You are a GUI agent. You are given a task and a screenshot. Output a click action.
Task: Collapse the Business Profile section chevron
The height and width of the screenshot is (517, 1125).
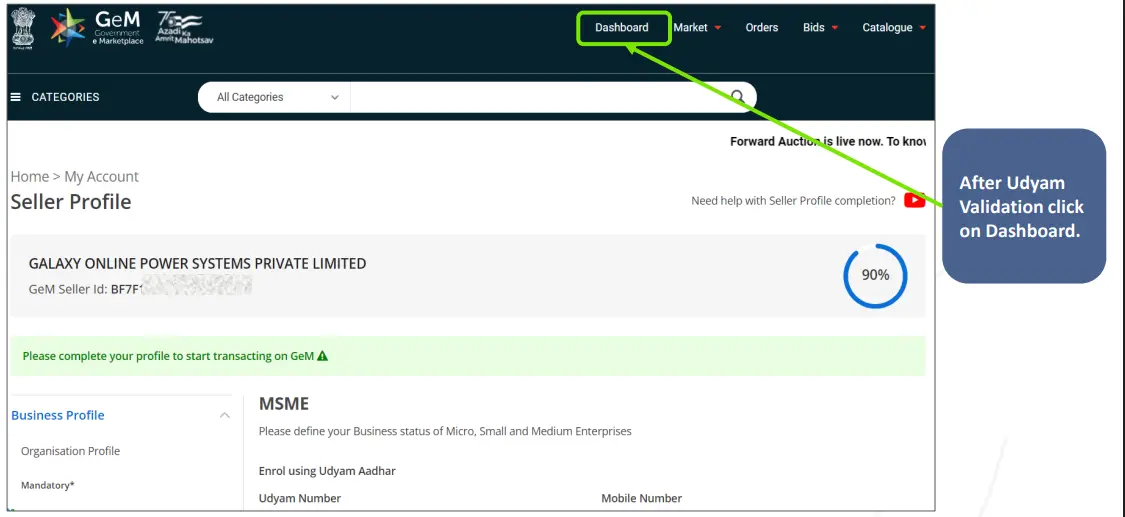pos(225,415)
